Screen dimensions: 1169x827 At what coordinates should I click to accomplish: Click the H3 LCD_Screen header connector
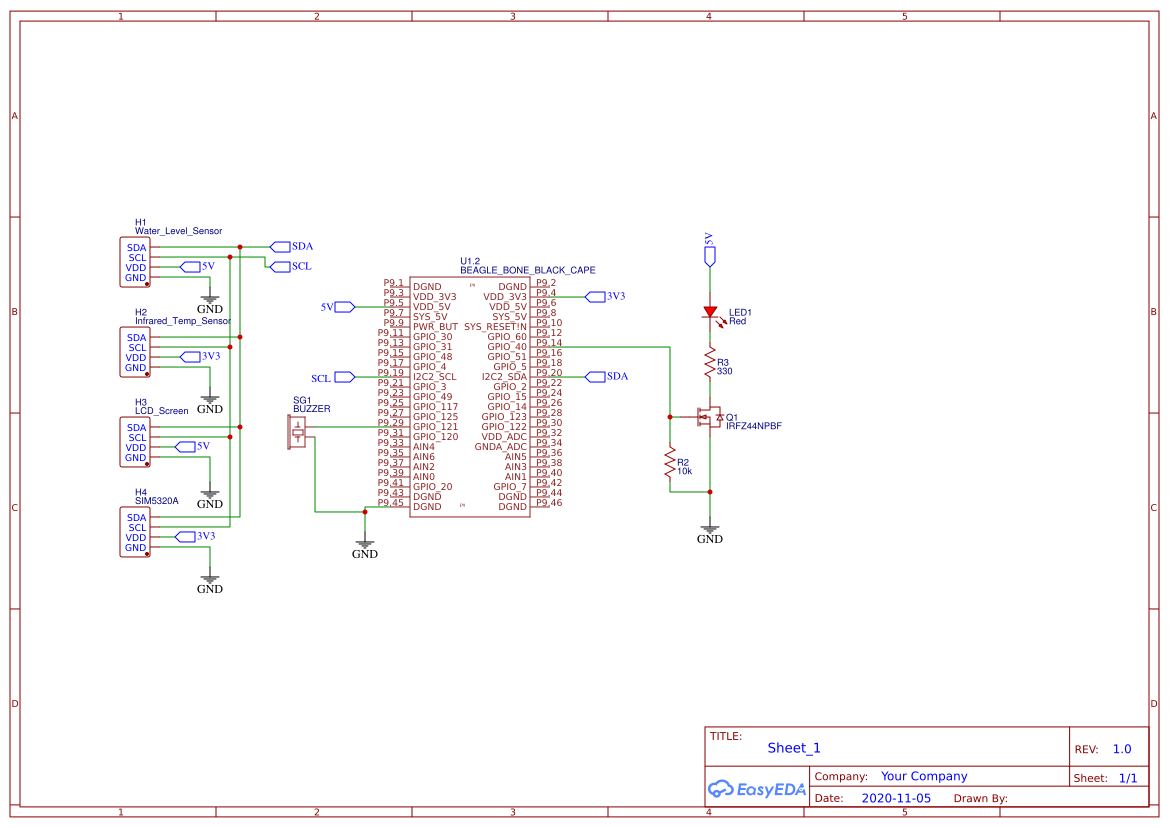[x=134, y=442]
